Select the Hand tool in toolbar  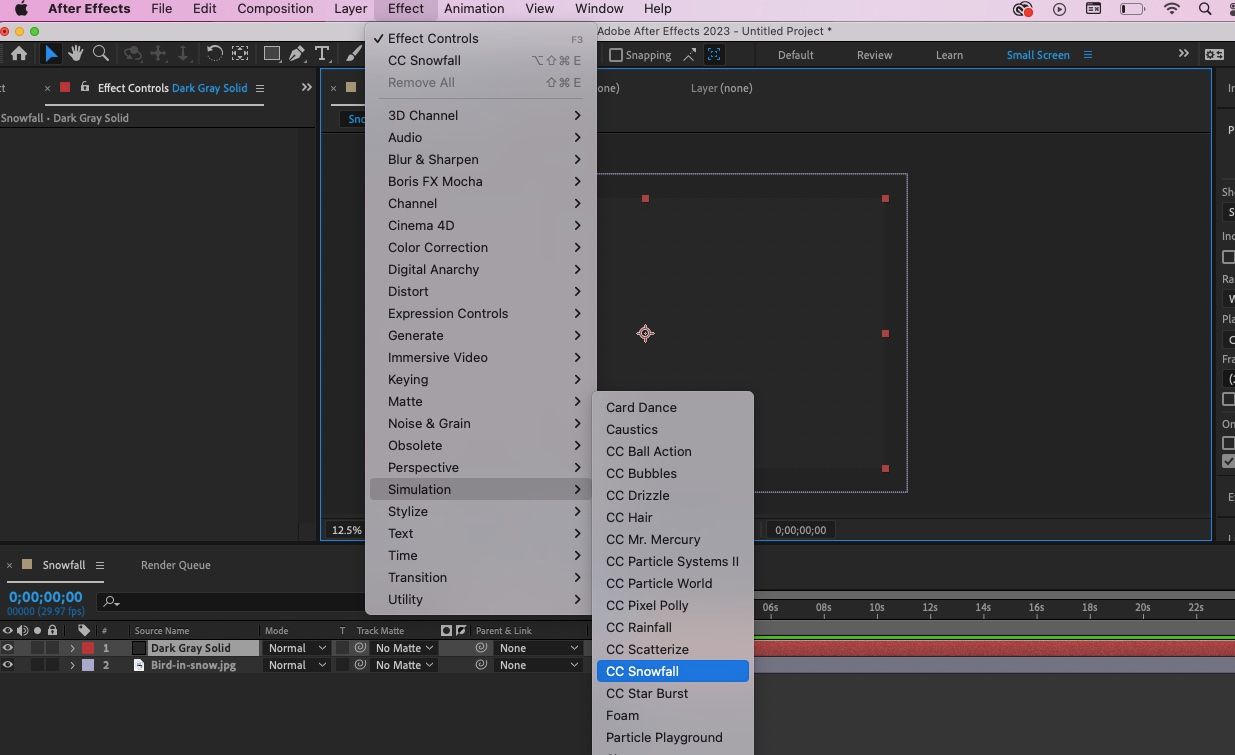point(76,54)
